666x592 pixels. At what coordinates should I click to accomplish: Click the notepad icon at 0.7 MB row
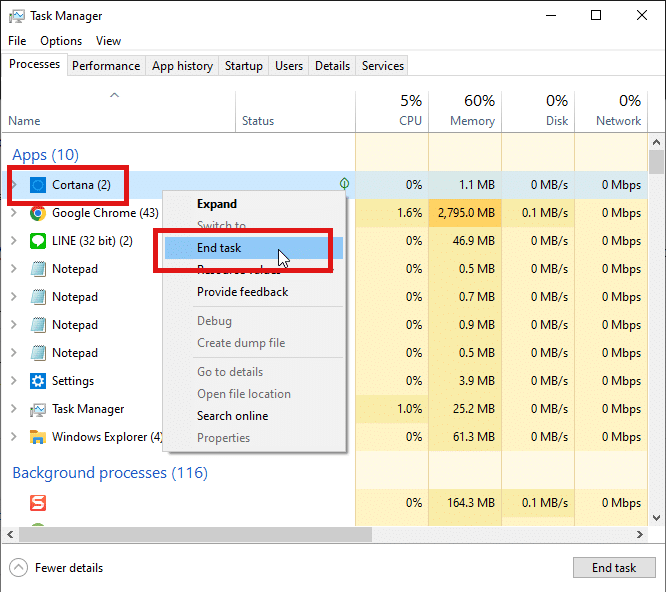tap(38, 297)
